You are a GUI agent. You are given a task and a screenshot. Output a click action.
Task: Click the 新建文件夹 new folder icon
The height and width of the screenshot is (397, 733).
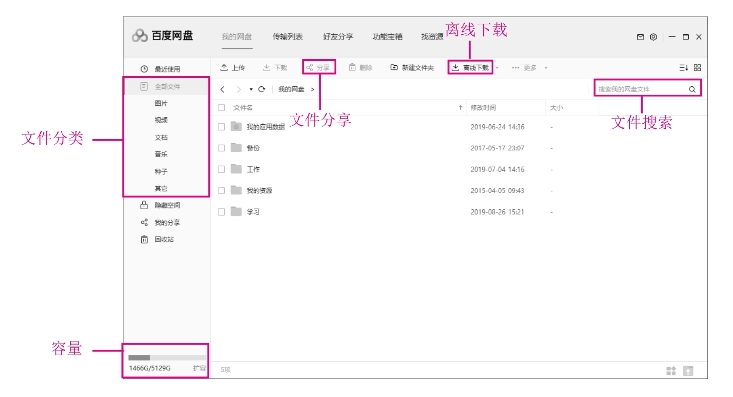pos(394,68)
